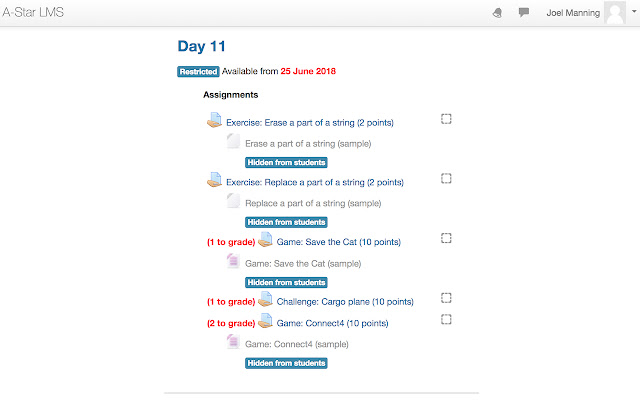Click the Challenge: Cargo plane assignment icon
The height and width of the screenshot is (400, 640).
pos(265,299)
